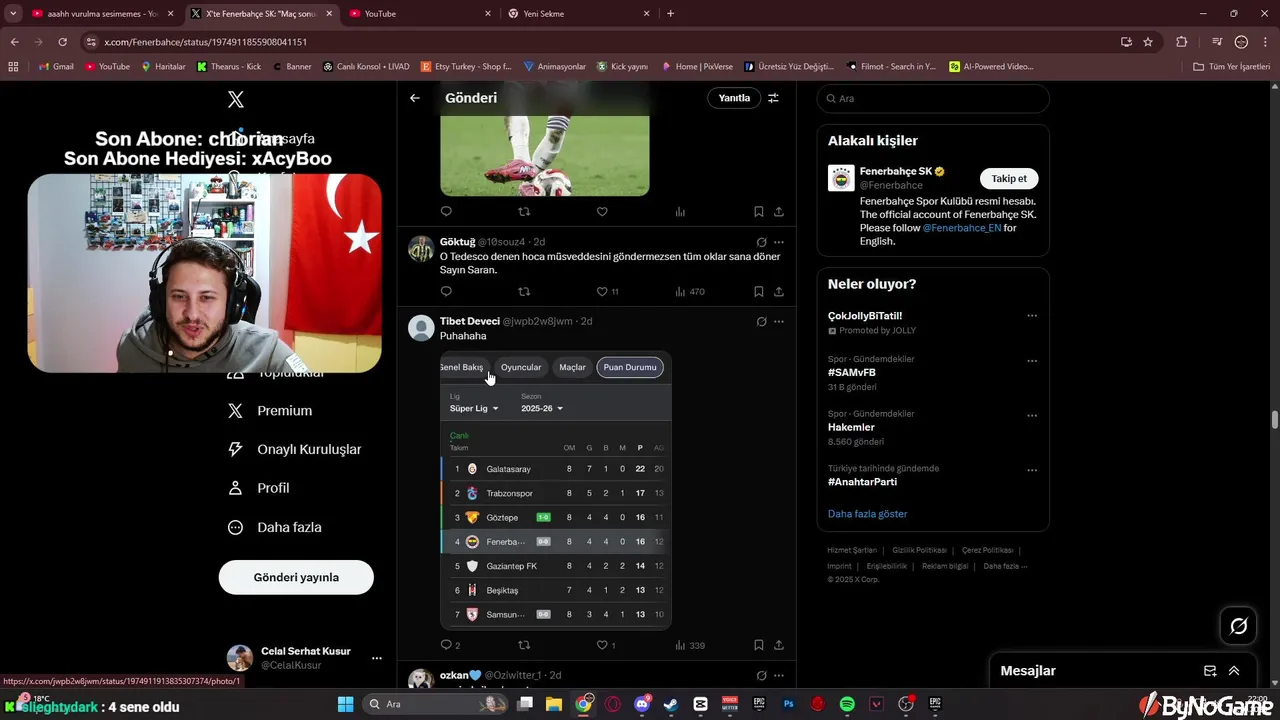
Task: Share Tibet Deveci's reply
Action: click(779, 645)
